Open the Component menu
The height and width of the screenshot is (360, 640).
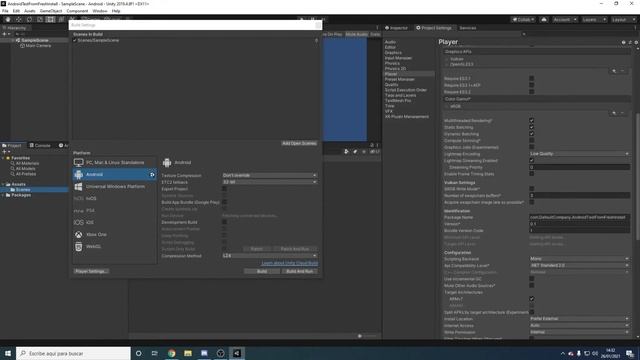[x=77, y=11]
